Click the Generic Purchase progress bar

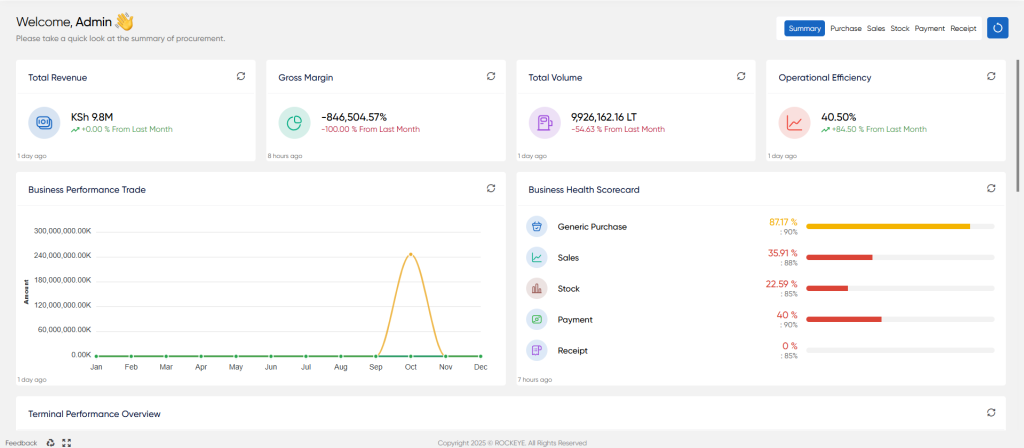[900, 227]
